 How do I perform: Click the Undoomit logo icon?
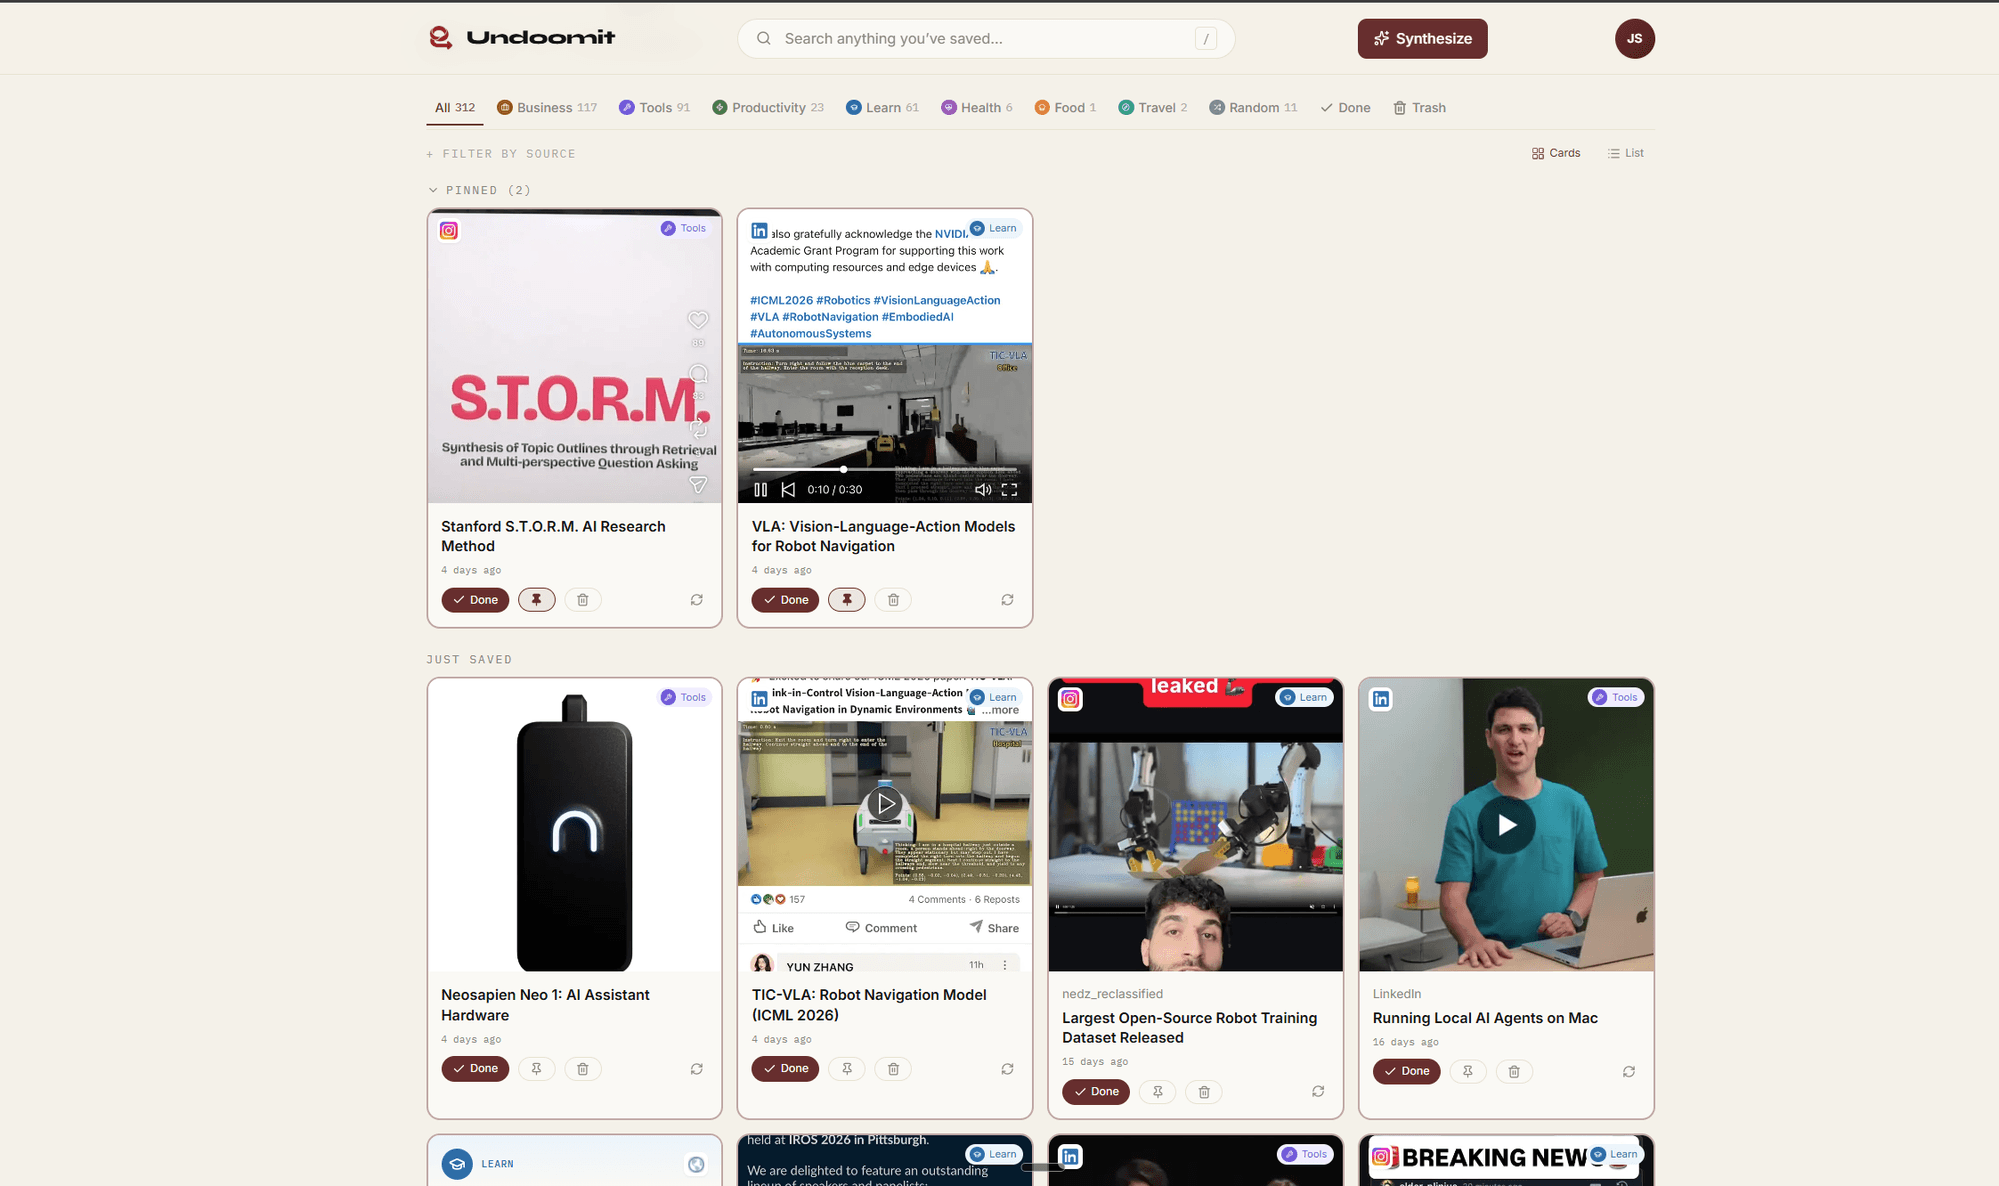pos(440,38)
